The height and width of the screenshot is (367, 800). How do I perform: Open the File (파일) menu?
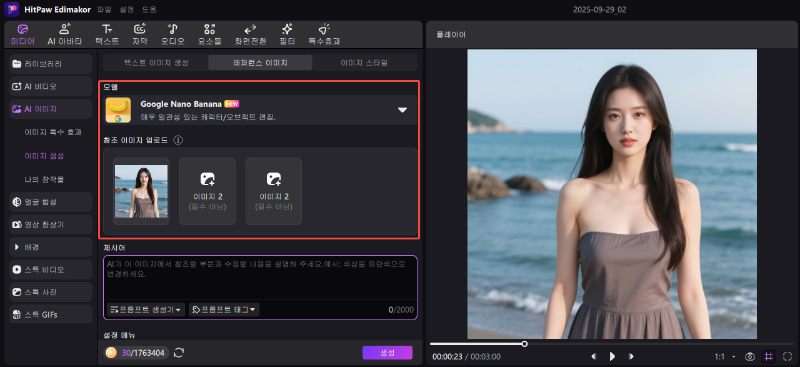(x=104, y=9)
